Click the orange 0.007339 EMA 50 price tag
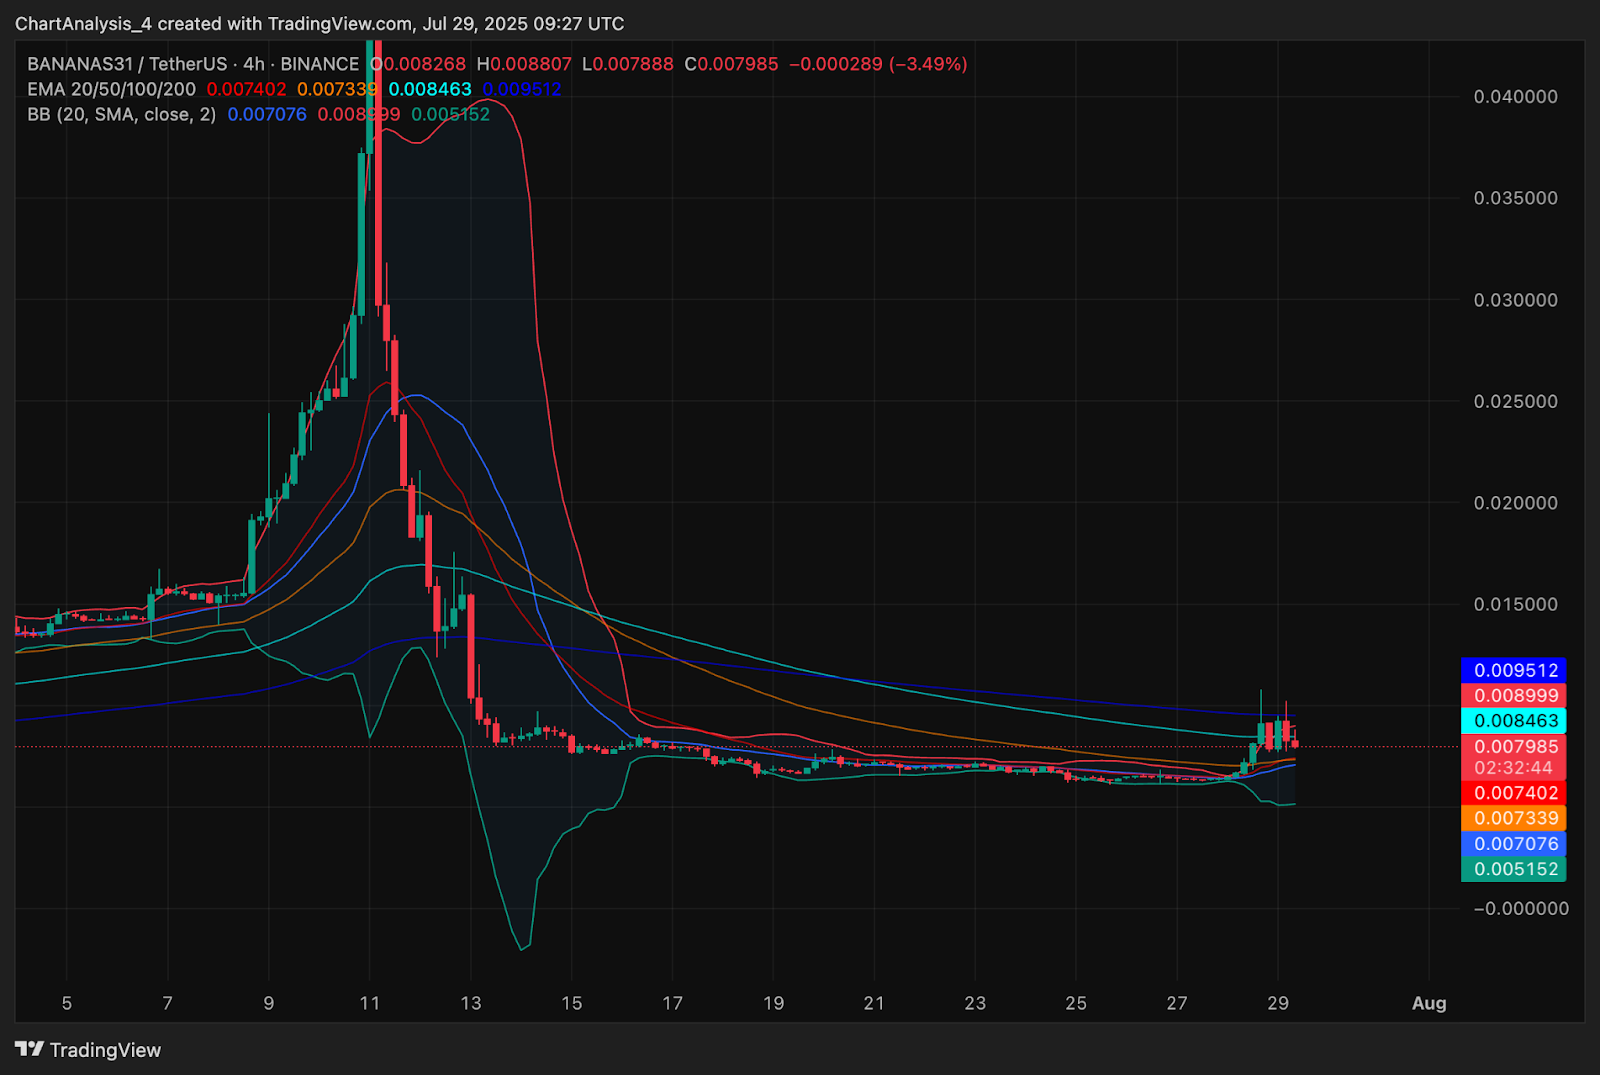This screenshot has height=1075, width=1600. 1514,818
